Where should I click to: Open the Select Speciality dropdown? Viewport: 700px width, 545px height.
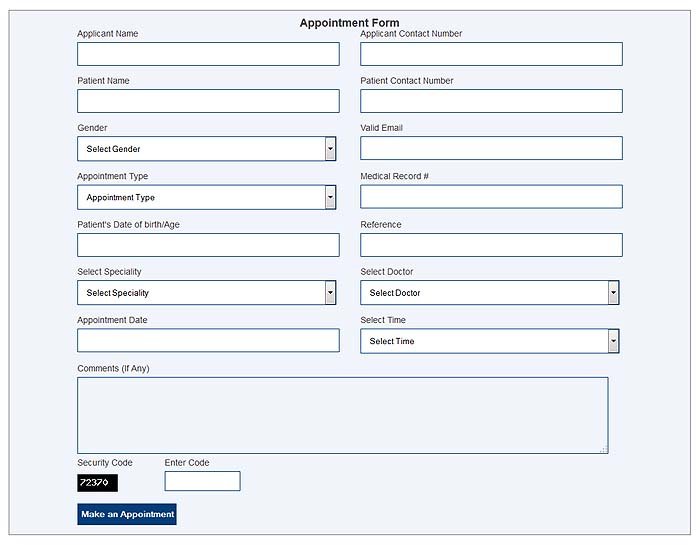click(x=206, y=292)
